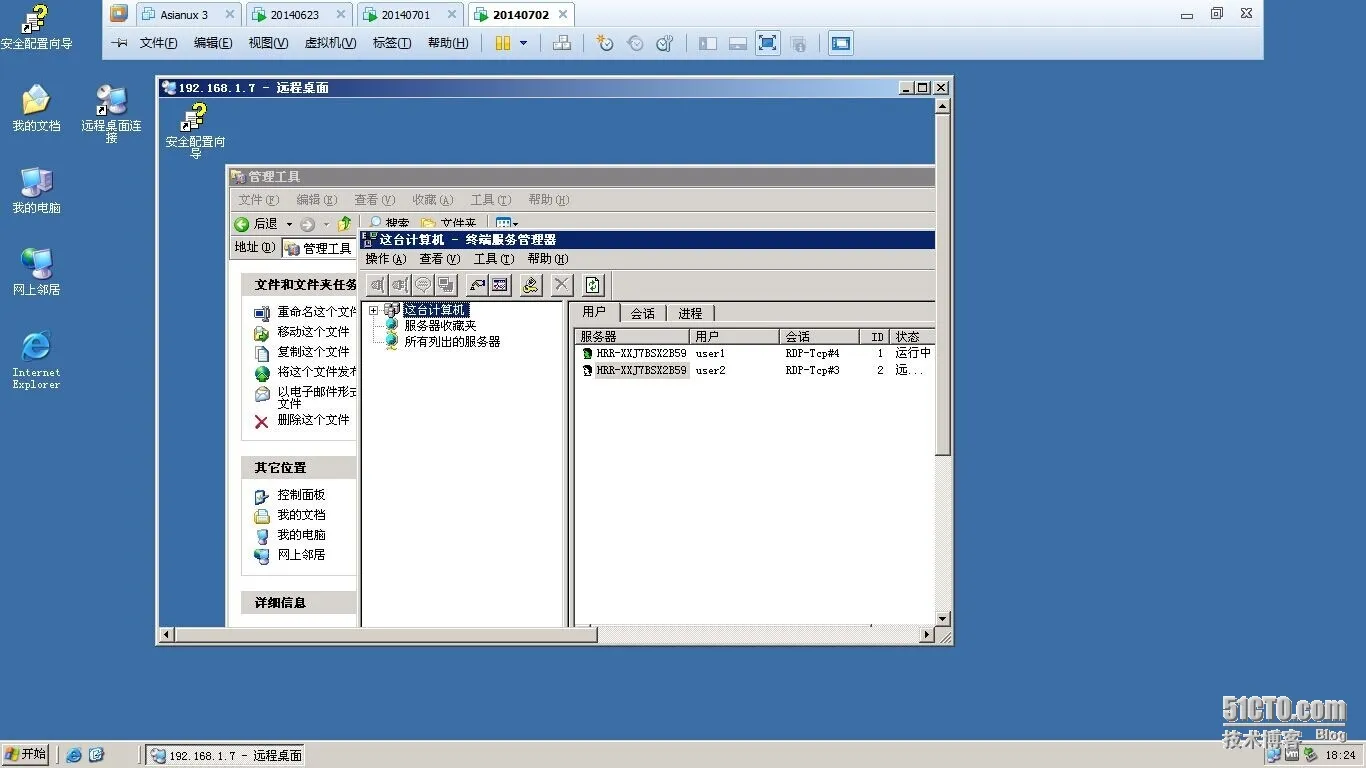
Task: Expand the 这台计算机 tree node
Action: 373,310
